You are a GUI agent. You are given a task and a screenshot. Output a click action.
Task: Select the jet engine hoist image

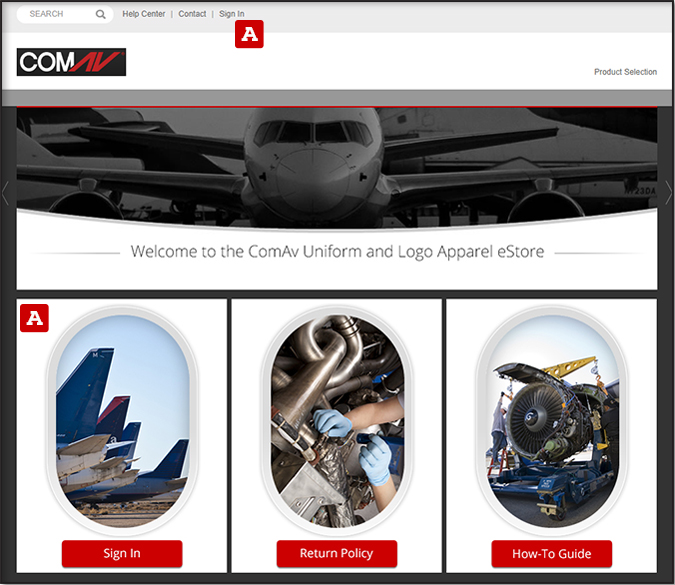pyautogui.click(x=552, y=421)
